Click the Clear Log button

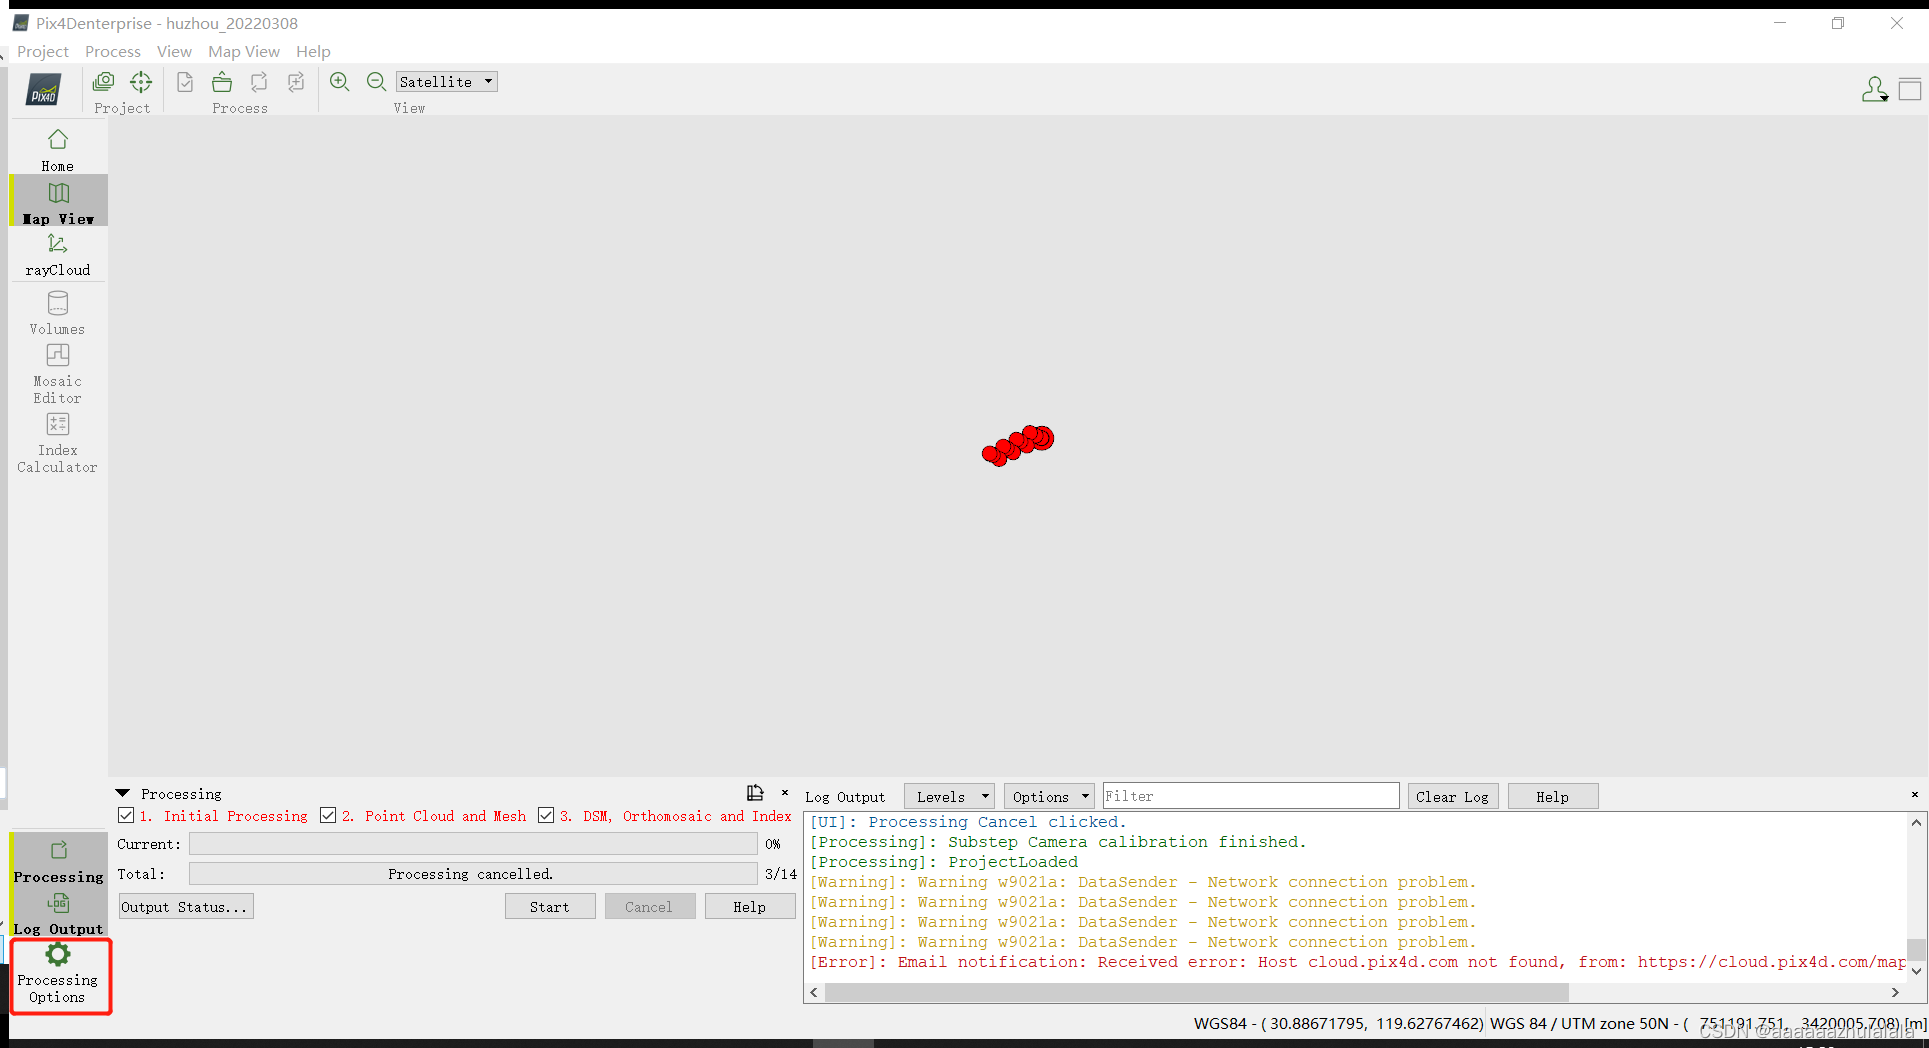click(x=1452, y=797)
